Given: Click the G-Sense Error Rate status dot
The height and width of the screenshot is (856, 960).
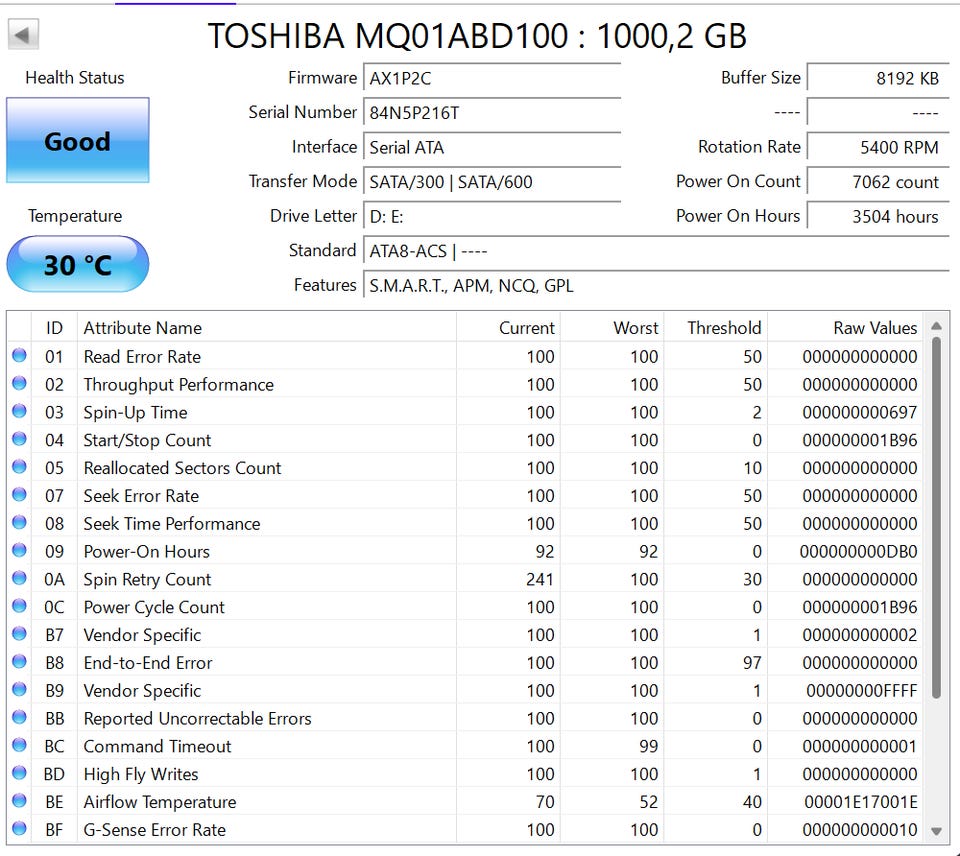Looking at the screenshot, I should (19, 829).
